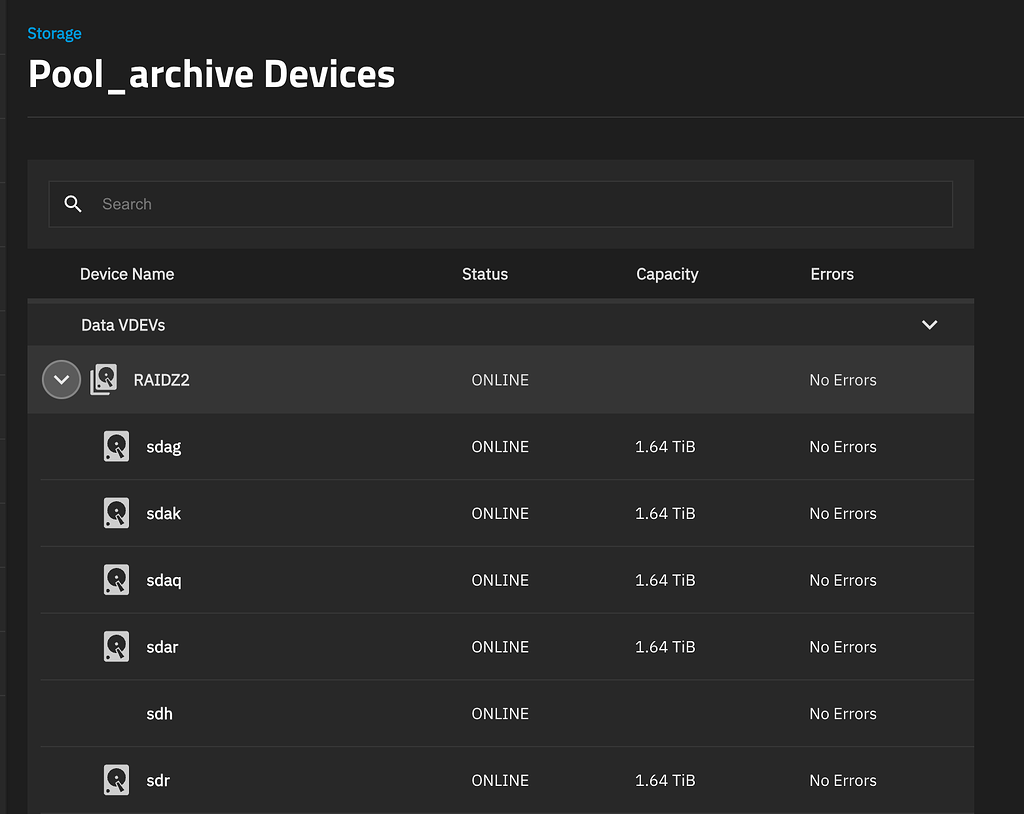Click the Status column header
The width and height of the screenshot is (1024, 814).
pos(484,273)
